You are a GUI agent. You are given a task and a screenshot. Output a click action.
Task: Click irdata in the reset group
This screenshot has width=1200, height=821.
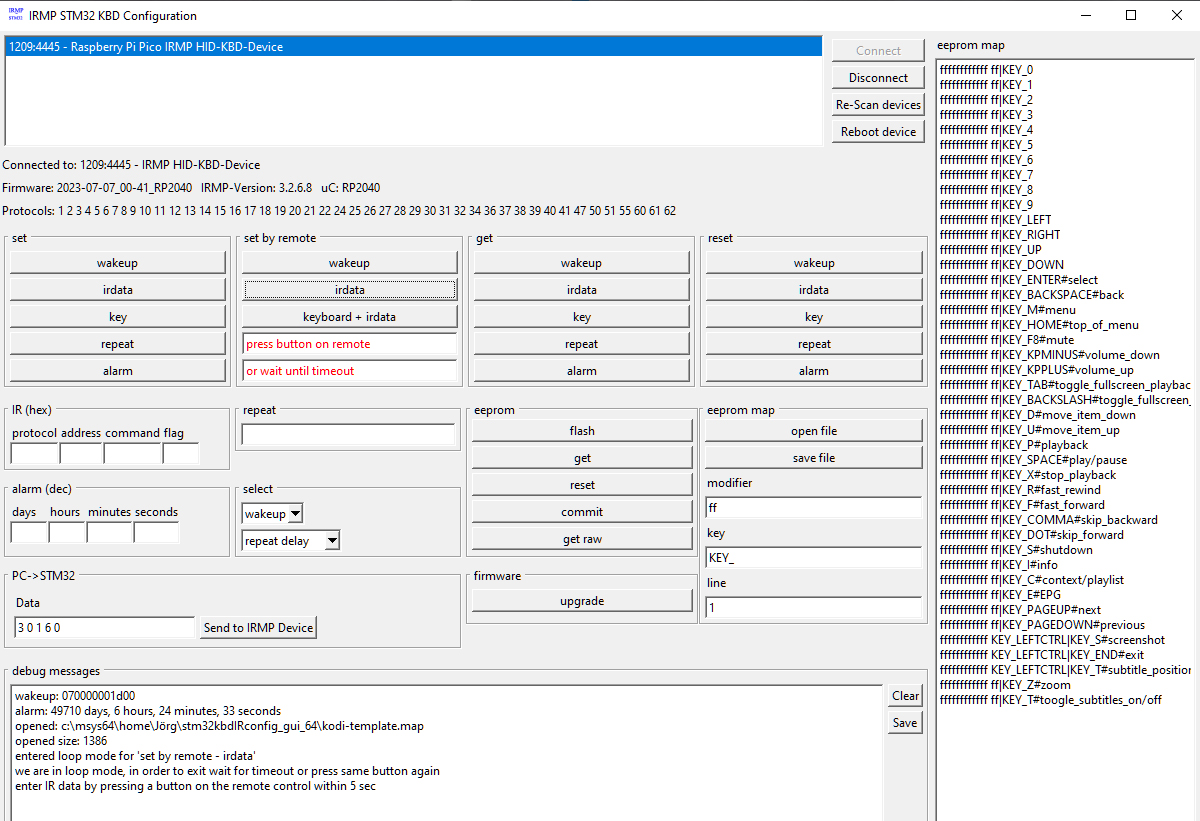(x=814, y=289)
